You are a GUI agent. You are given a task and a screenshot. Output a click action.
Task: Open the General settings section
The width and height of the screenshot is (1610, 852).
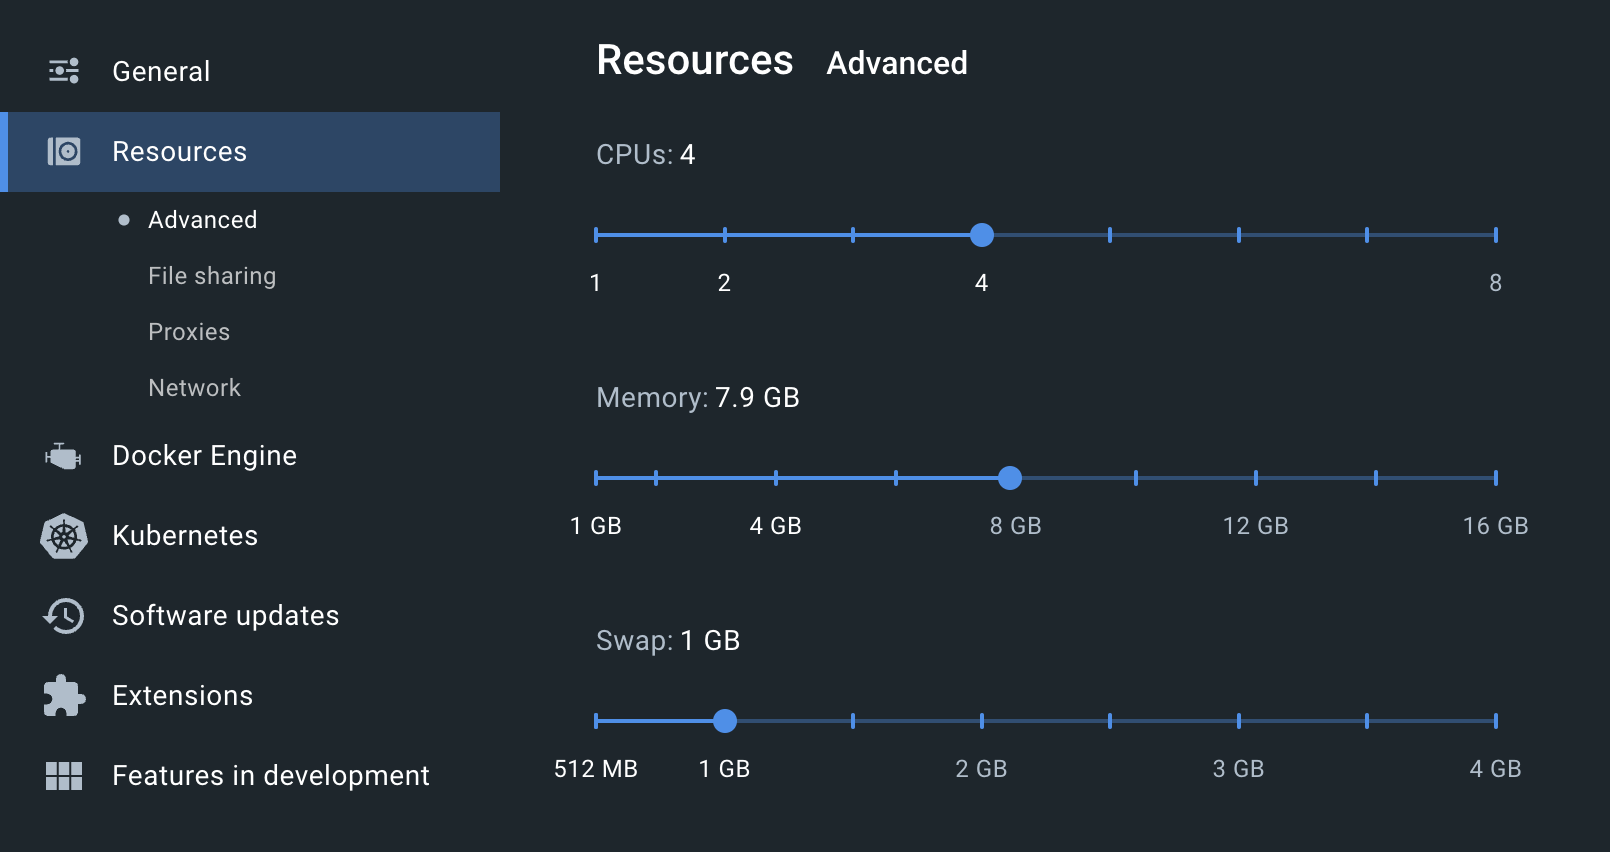tap(161, 71)
